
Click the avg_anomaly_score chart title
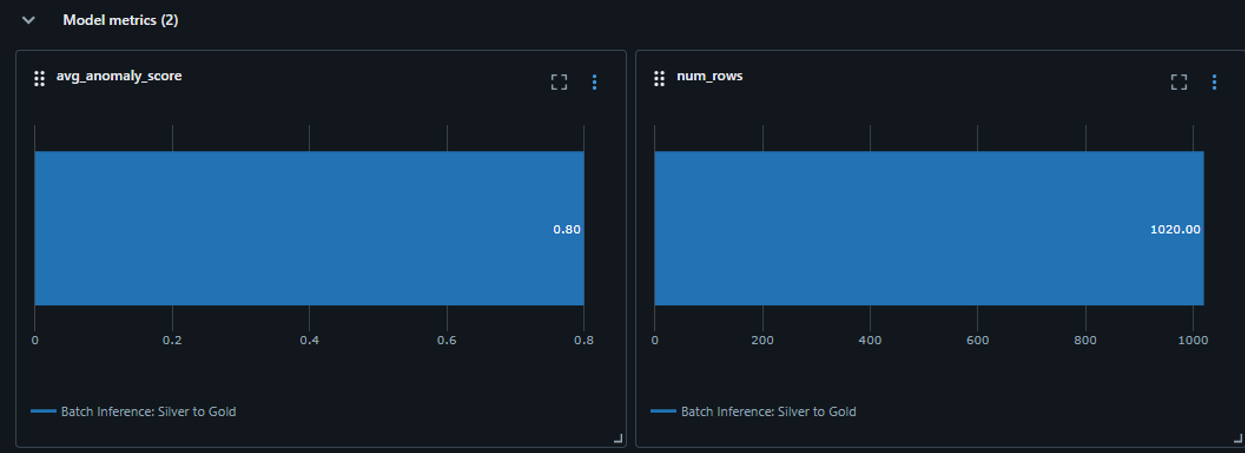[119, 76]
